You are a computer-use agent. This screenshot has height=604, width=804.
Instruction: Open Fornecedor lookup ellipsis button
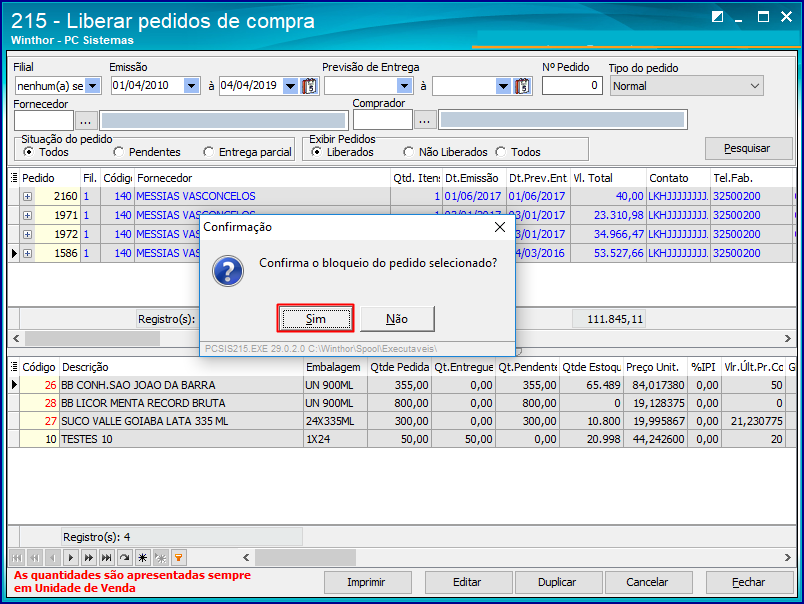tap(86, 120)
